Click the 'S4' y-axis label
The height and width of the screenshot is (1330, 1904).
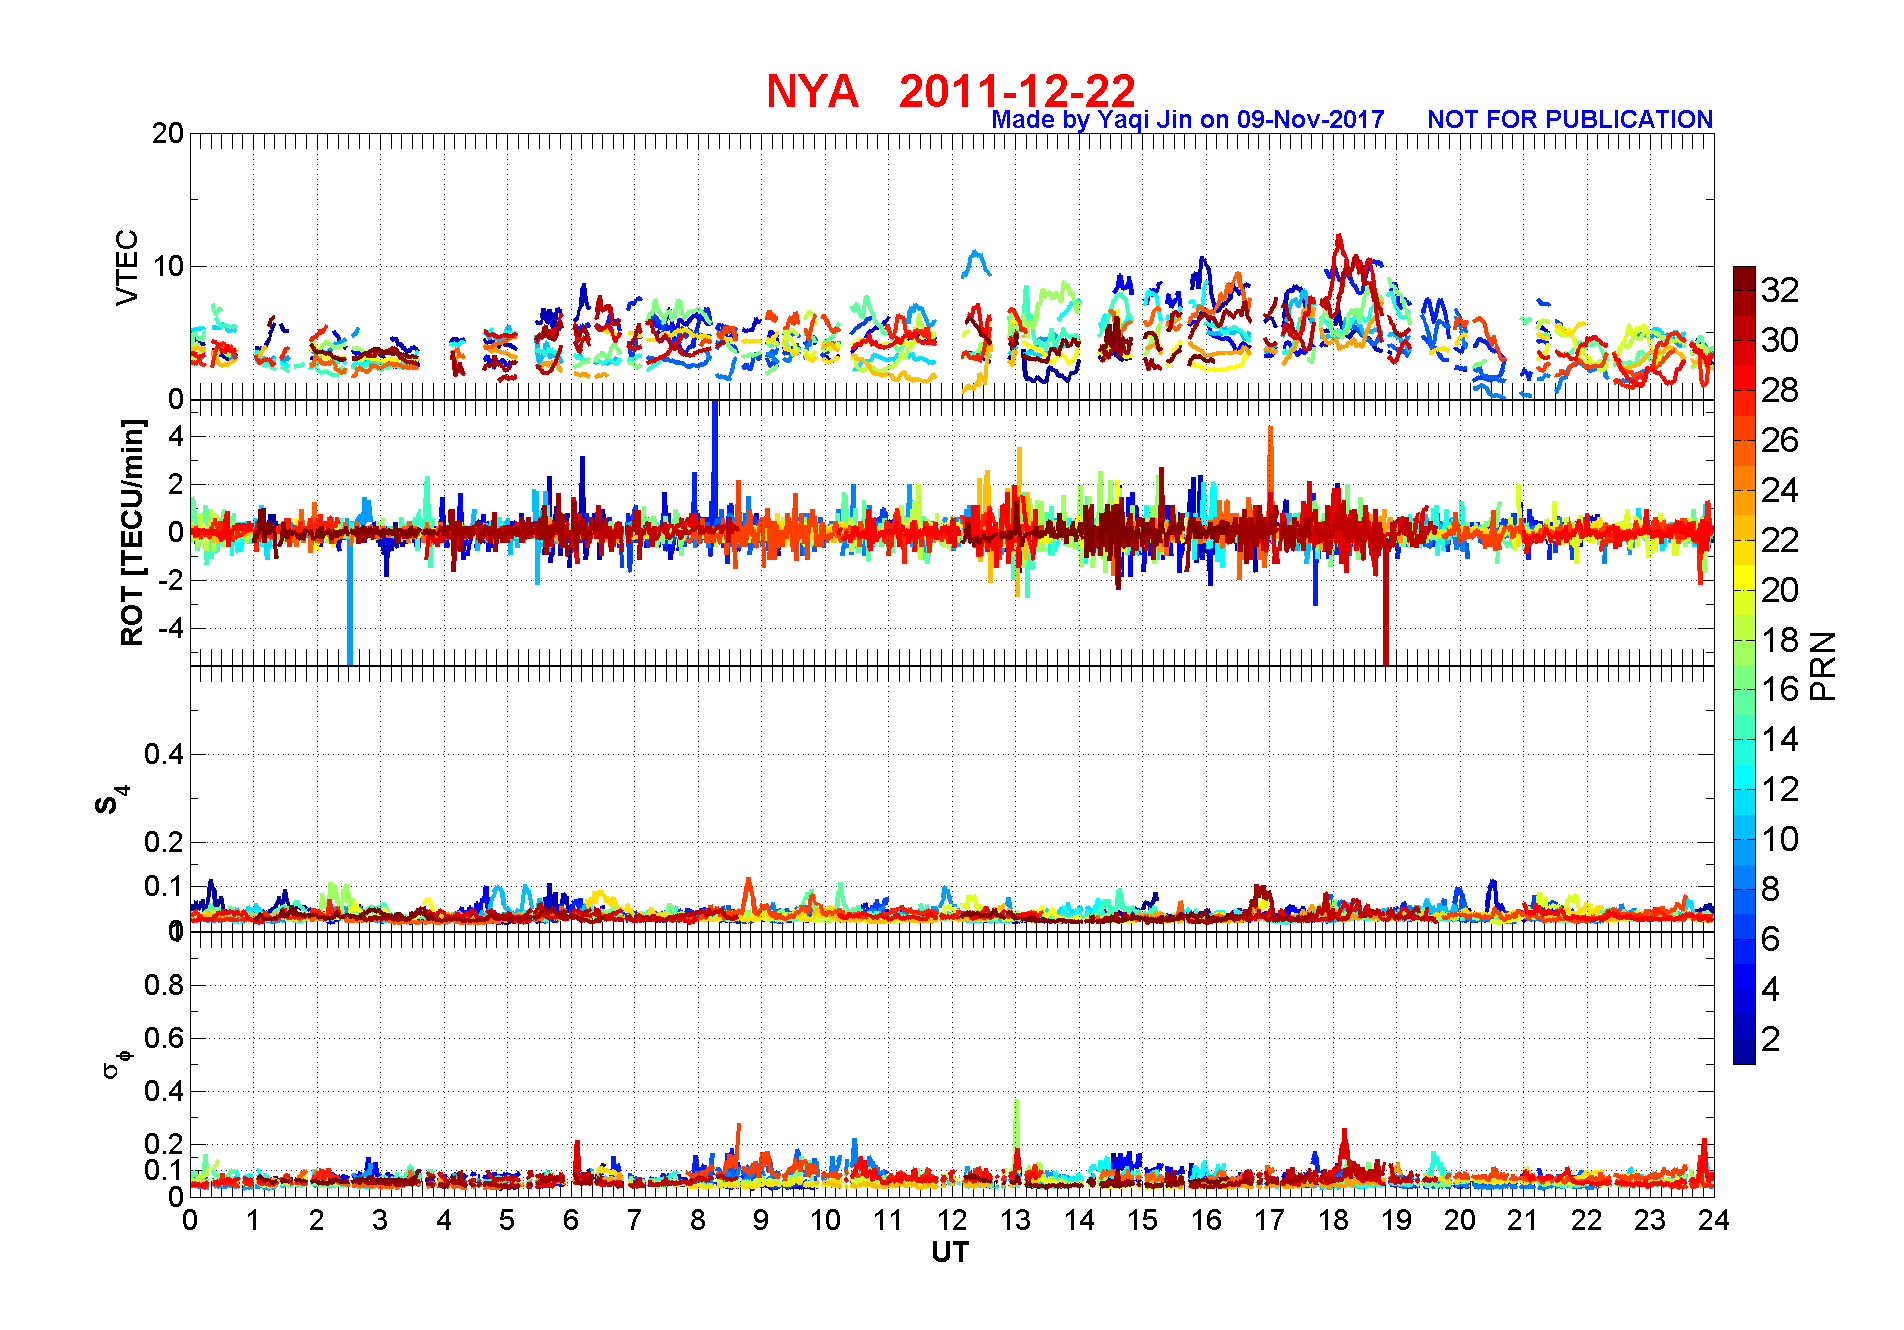click(112, 799)
